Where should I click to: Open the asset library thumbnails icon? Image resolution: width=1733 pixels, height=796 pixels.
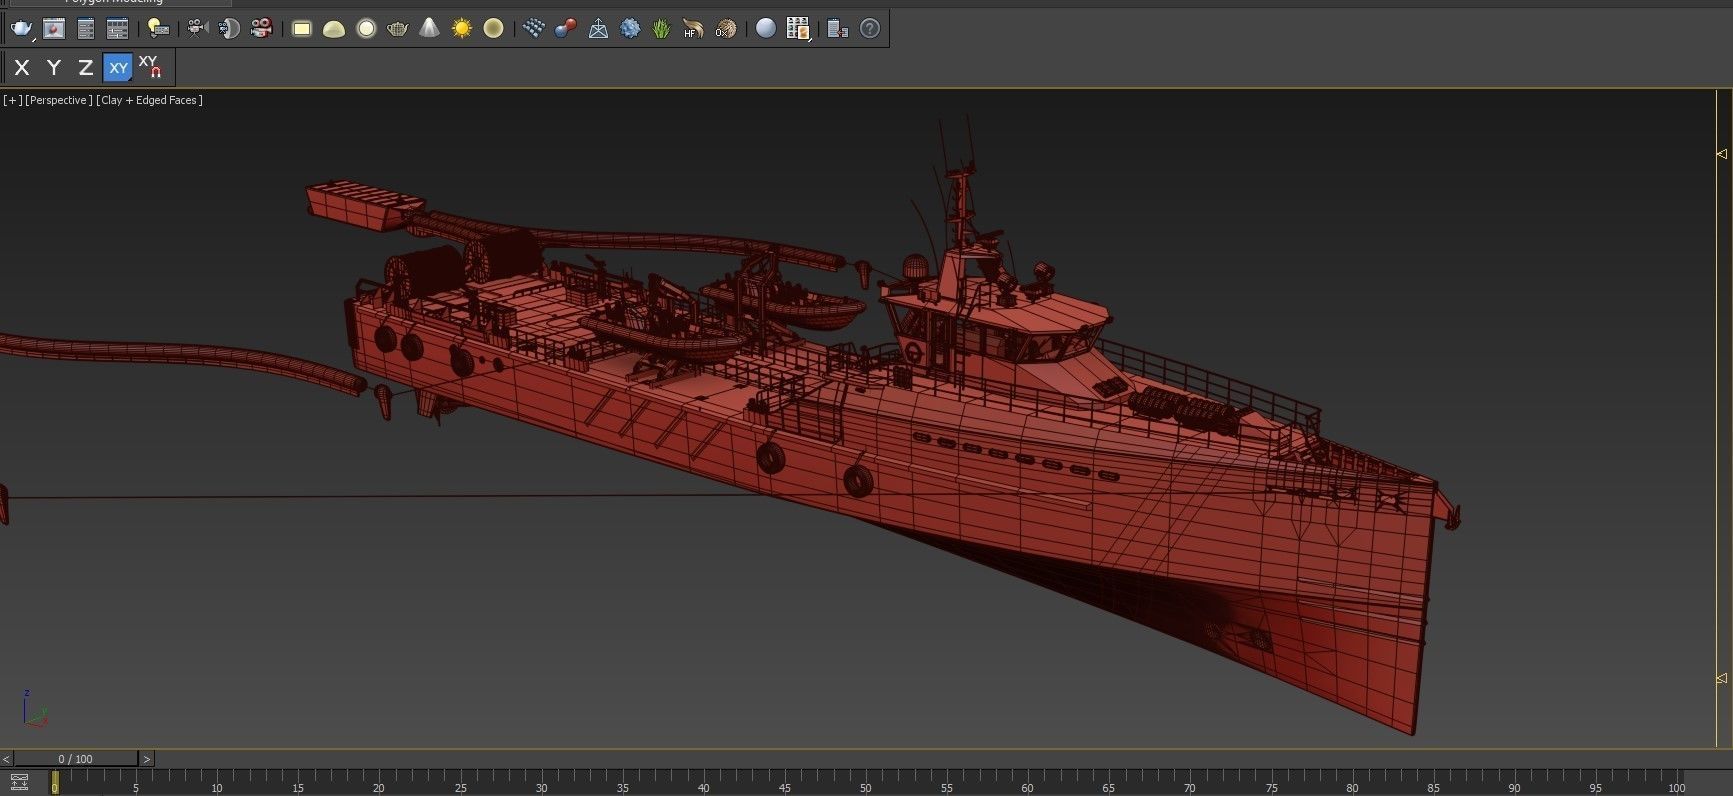coord(798,29)
